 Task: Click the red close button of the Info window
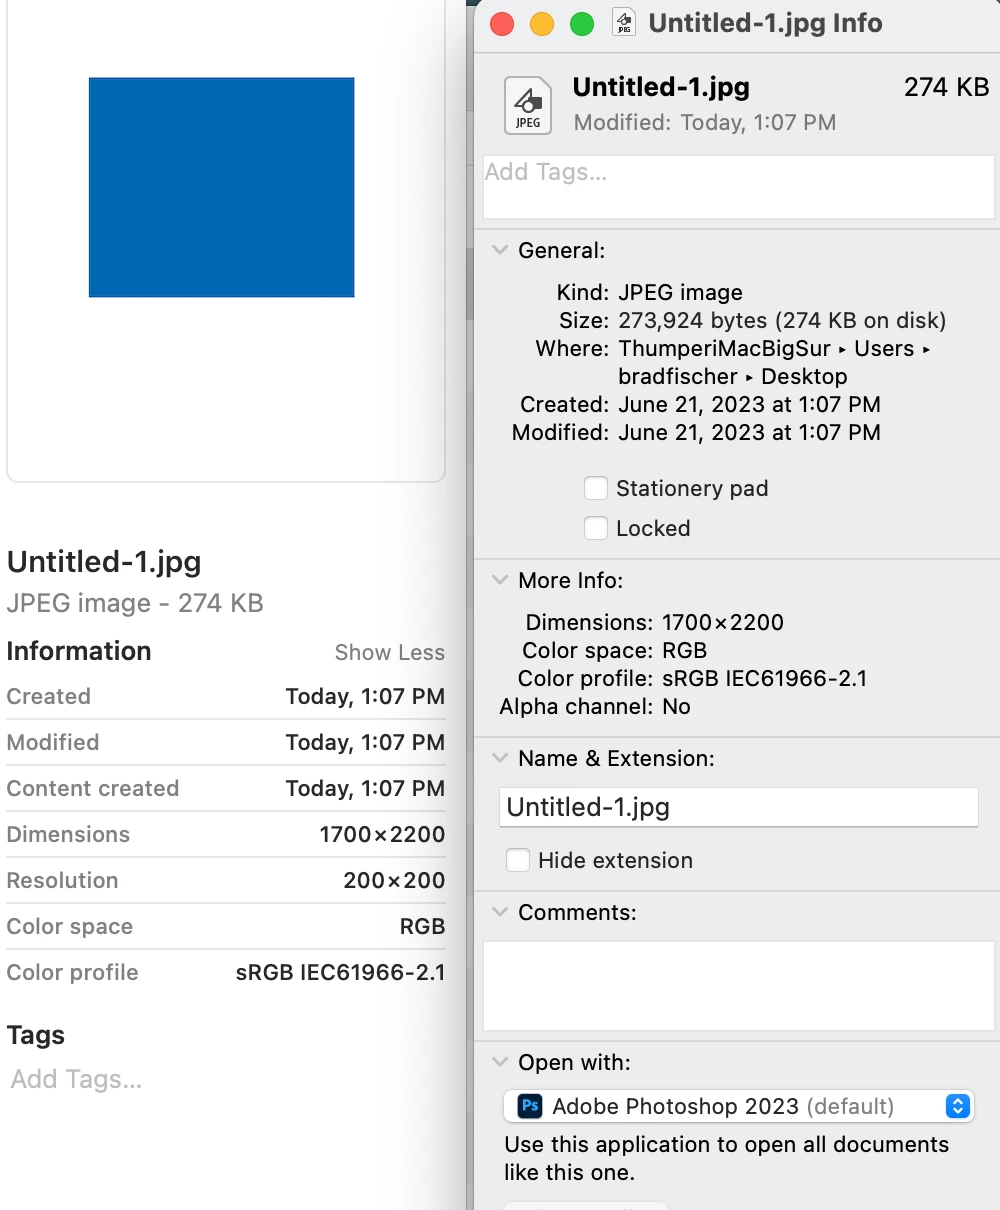(x=502, y=24)
